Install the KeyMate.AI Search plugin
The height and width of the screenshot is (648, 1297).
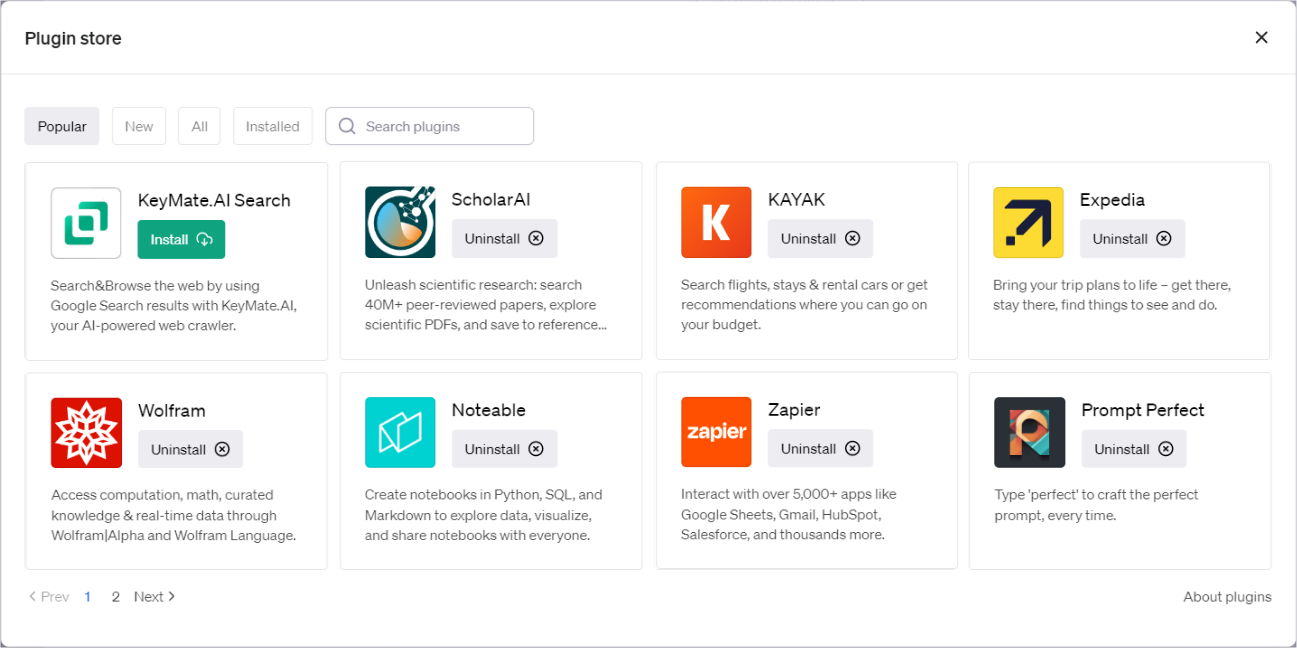(x=181, y=239)
